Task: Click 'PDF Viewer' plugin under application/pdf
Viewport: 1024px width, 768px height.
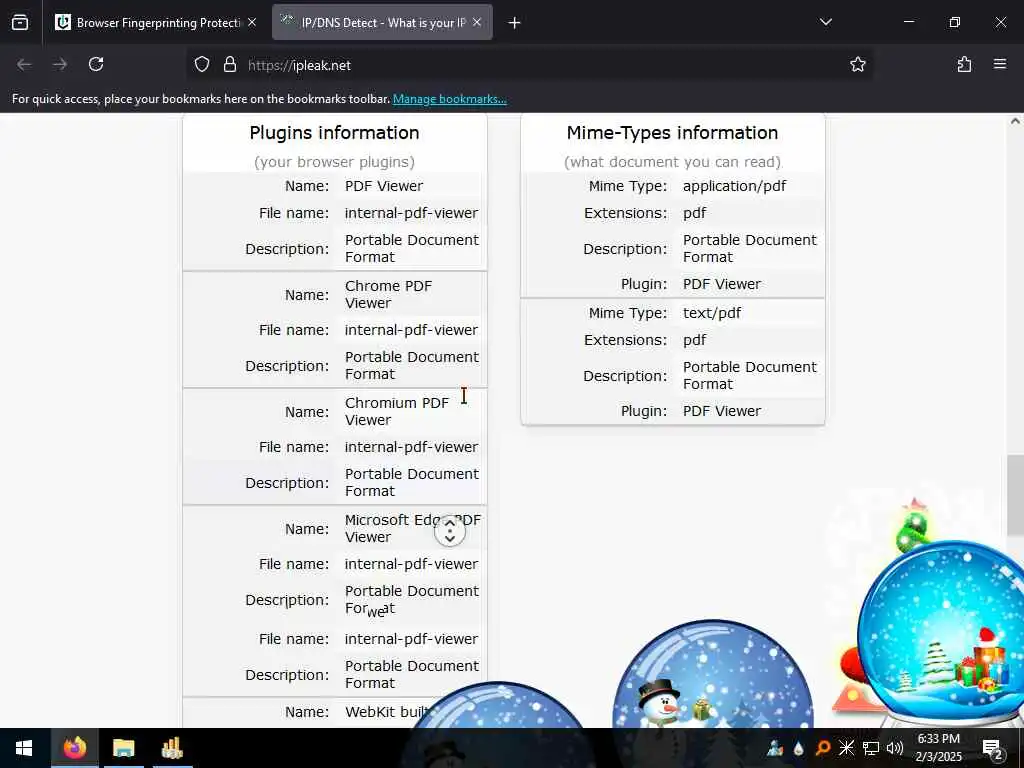Action: 722,284
